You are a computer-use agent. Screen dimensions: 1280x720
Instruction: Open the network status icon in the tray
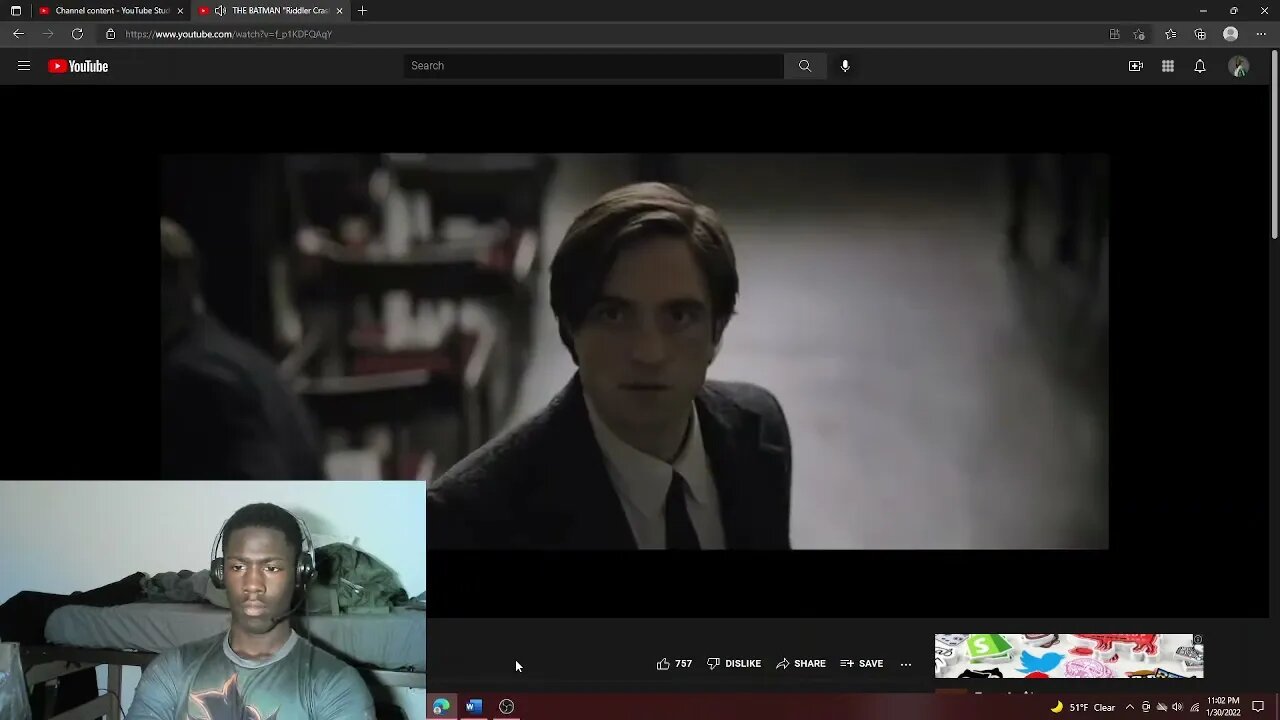pyautogui.click(x=1194, y=707)
